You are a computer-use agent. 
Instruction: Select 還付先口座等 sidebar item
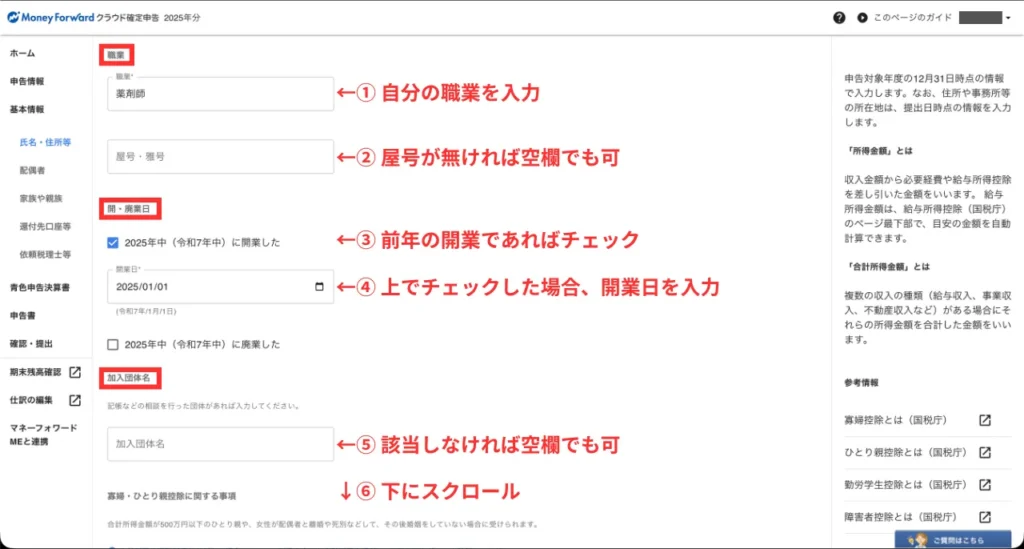[x=45, y=227]
